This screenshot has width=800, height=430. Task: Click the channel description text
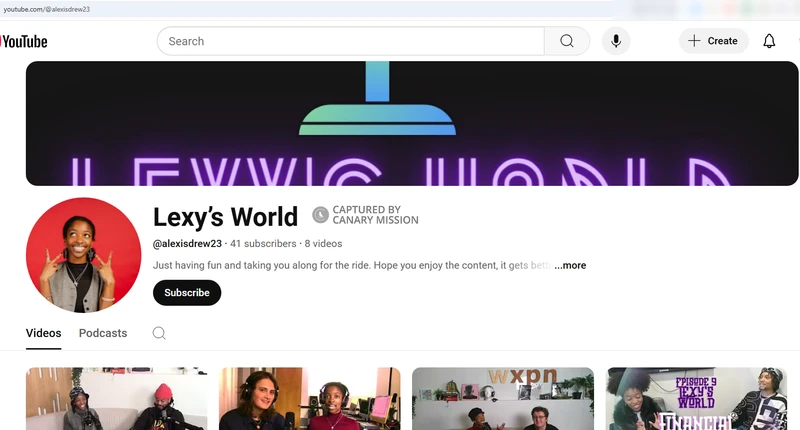coord(352,265)
